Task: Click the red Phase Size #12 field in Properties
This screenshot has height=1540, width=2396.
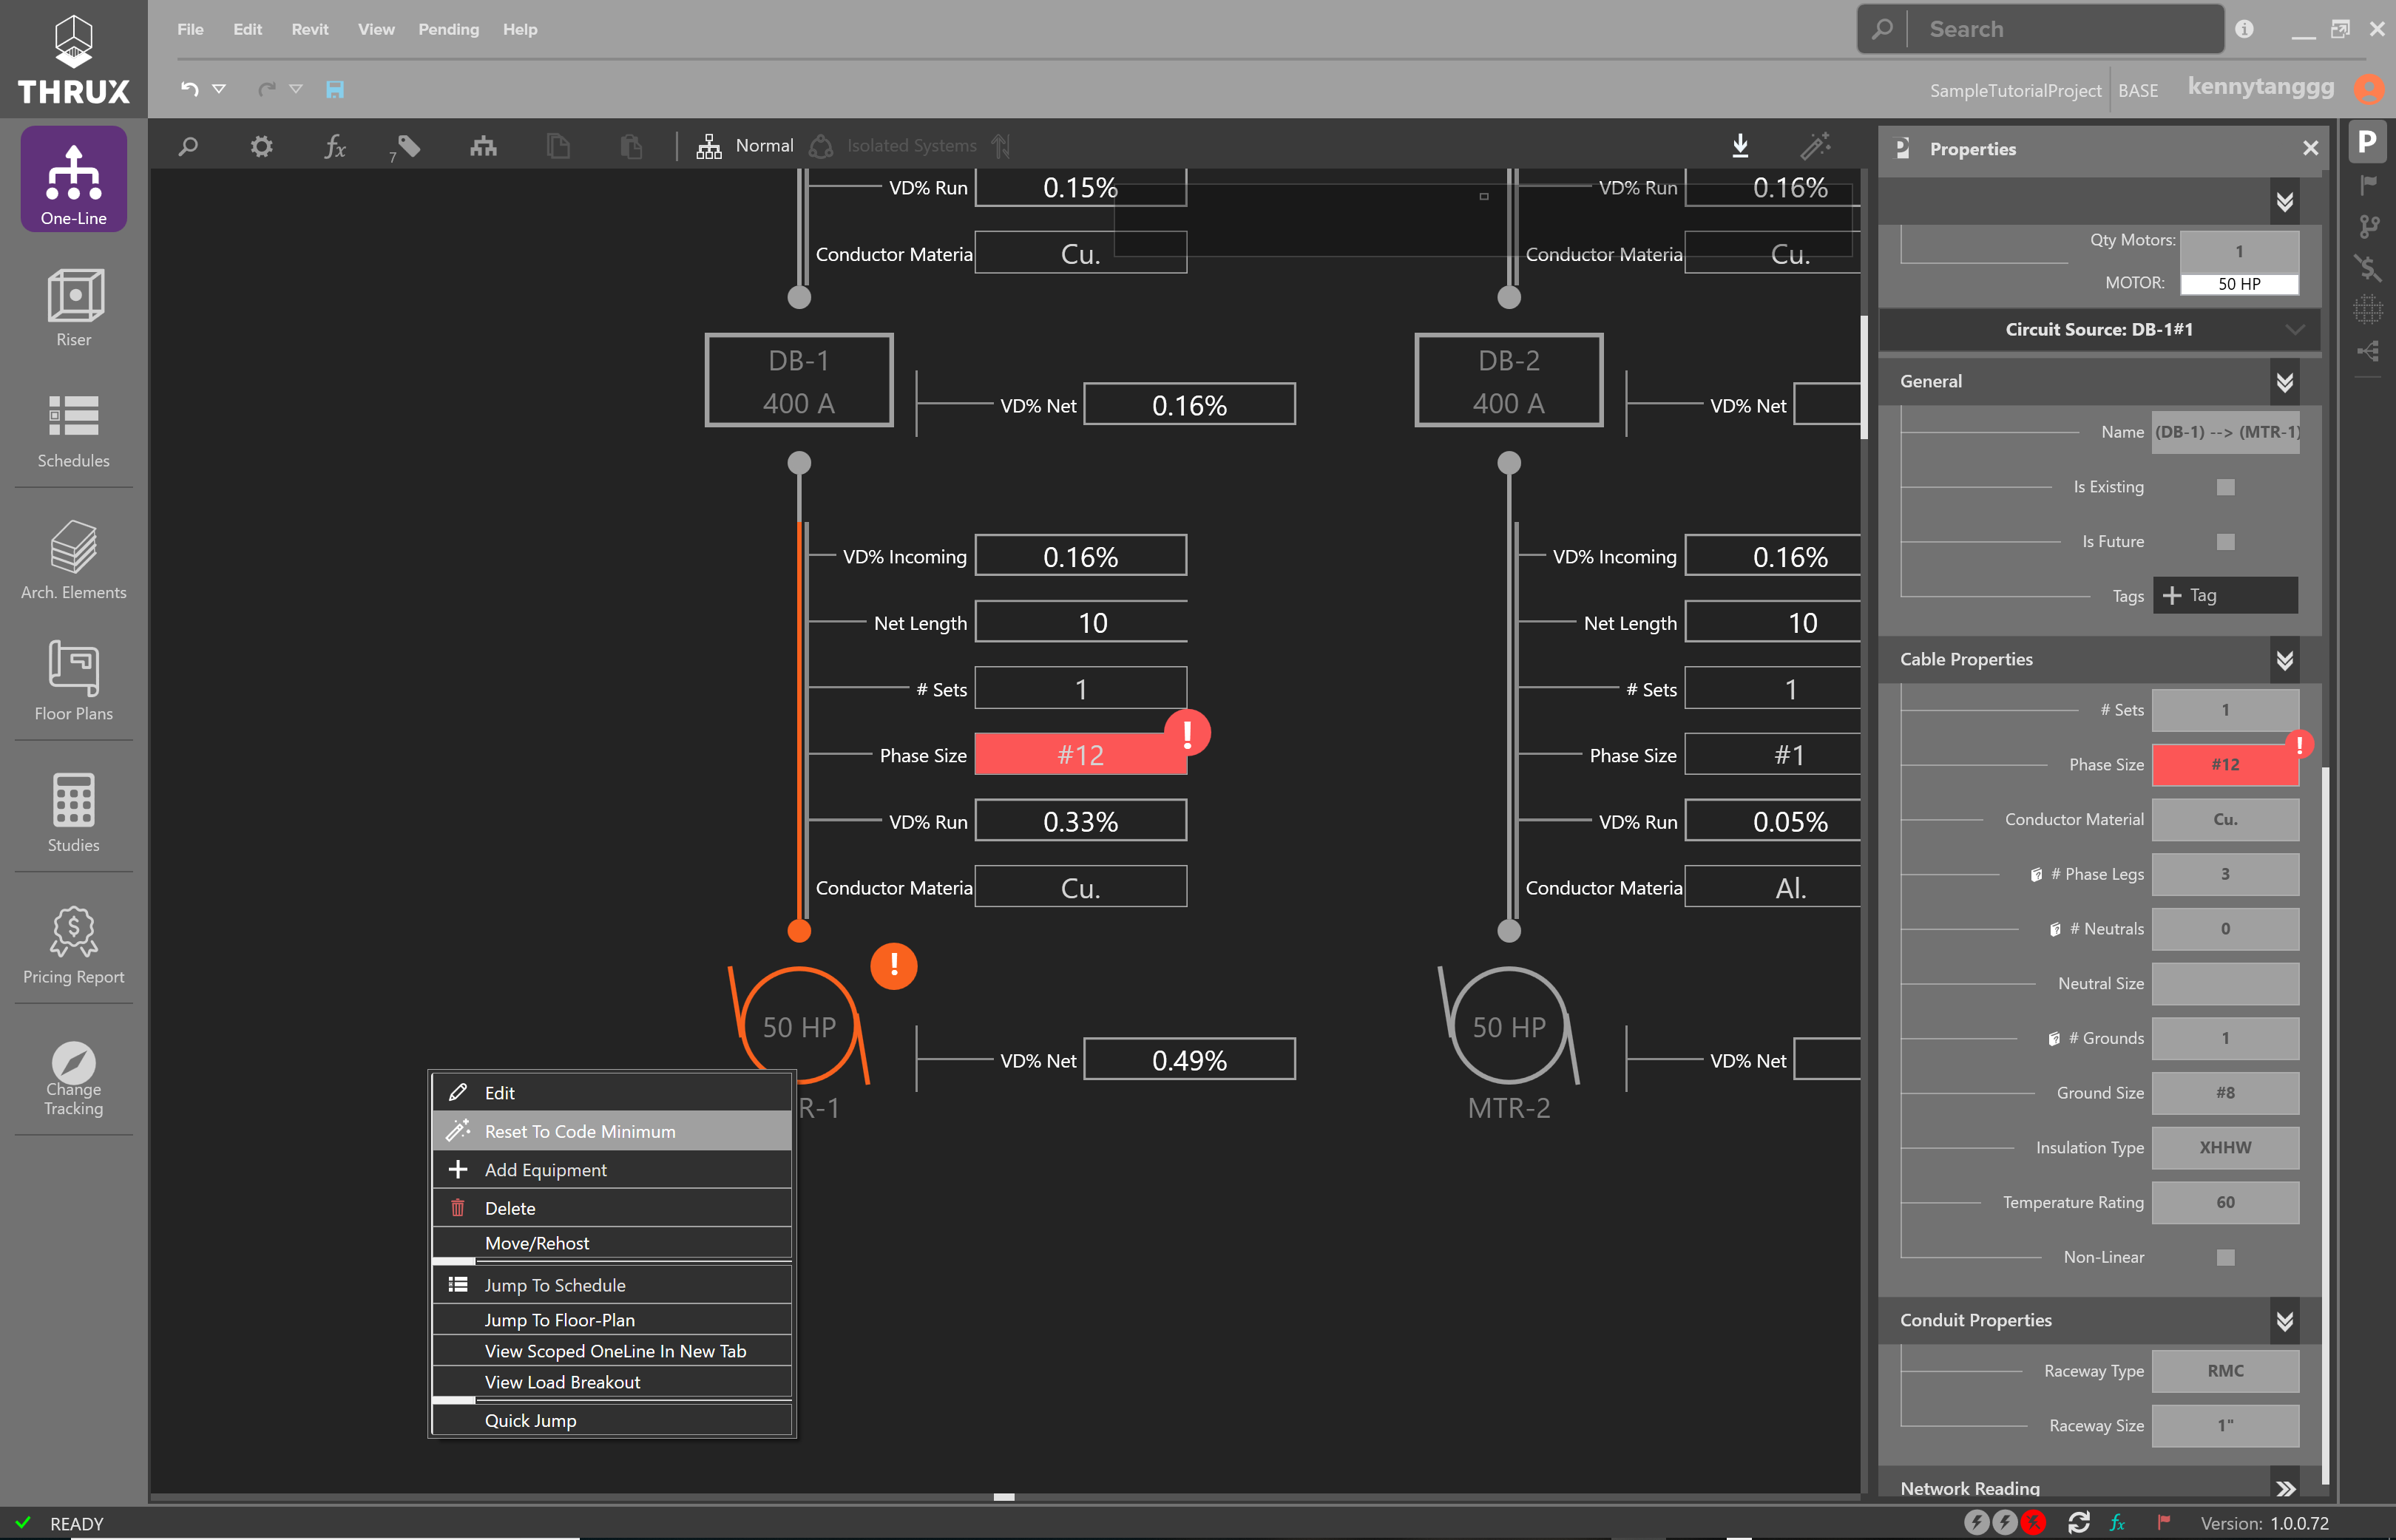Action: click(x=2225, y=765)
